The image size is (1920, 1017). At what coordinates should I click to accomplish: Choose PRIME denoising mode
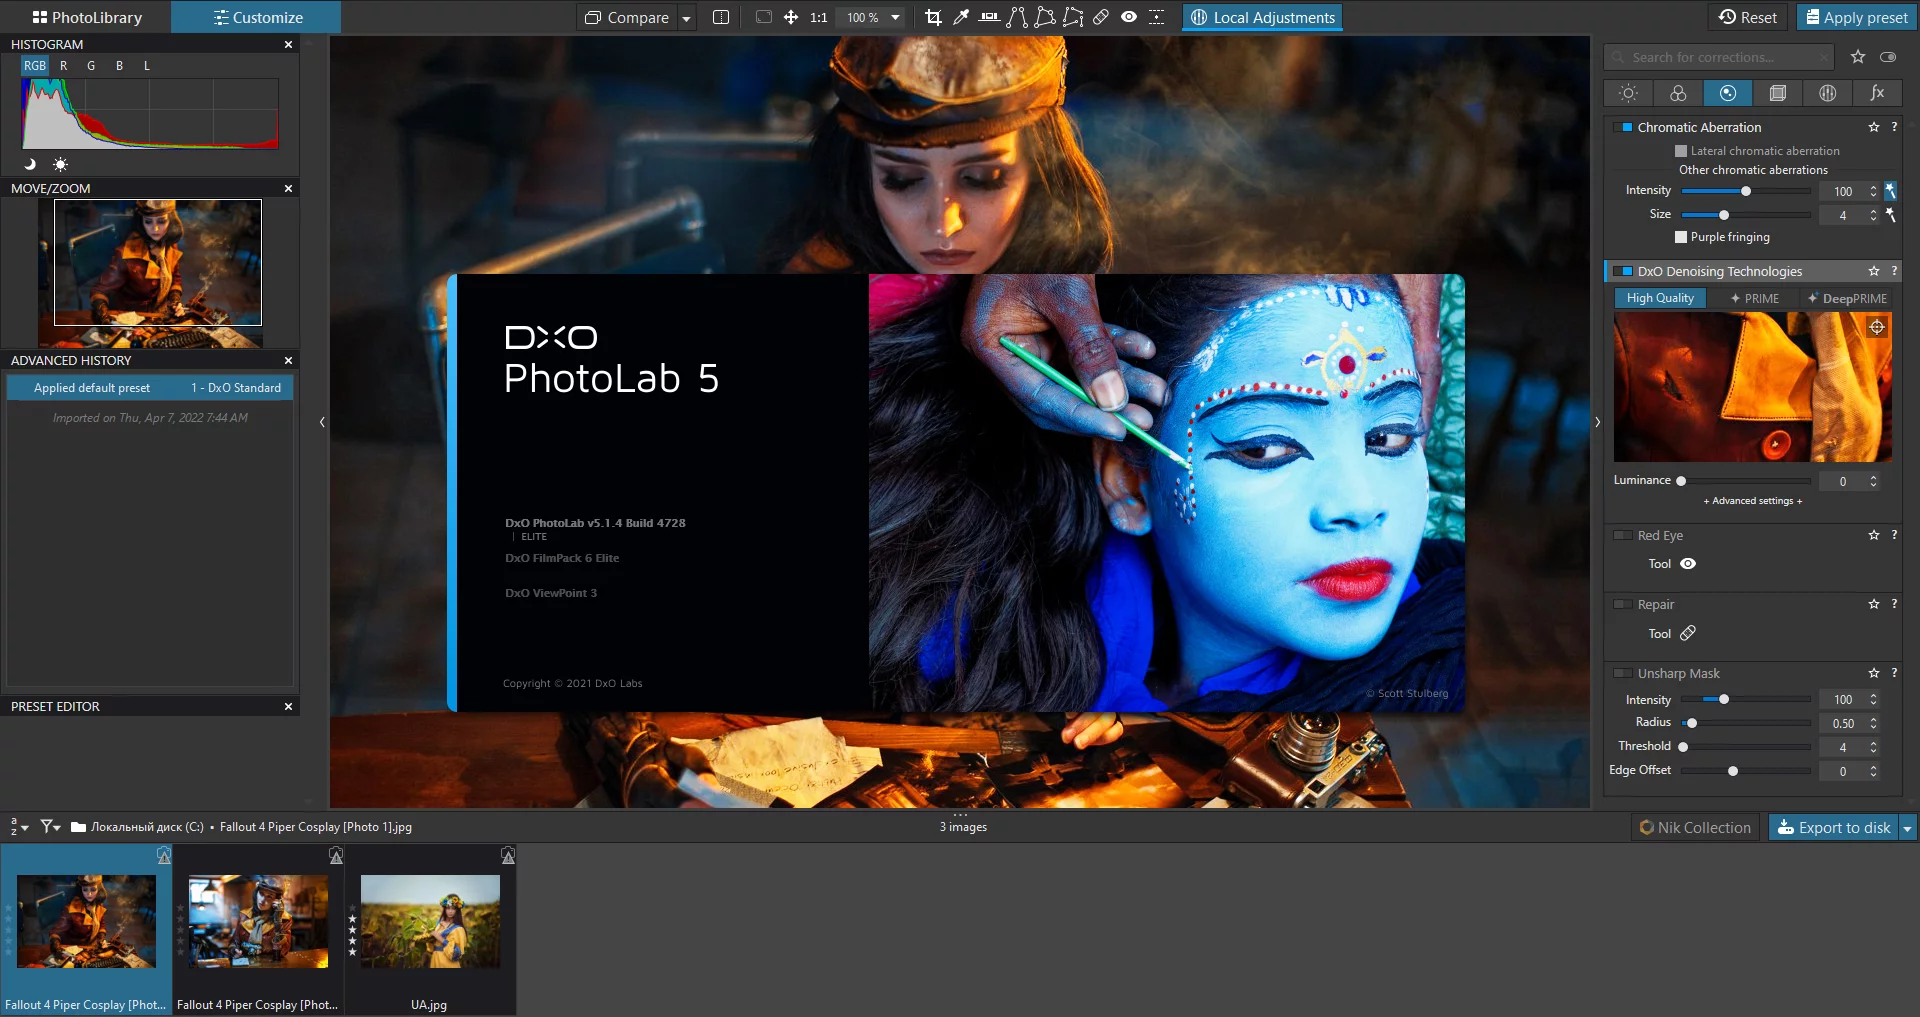tap(1754, 298)
